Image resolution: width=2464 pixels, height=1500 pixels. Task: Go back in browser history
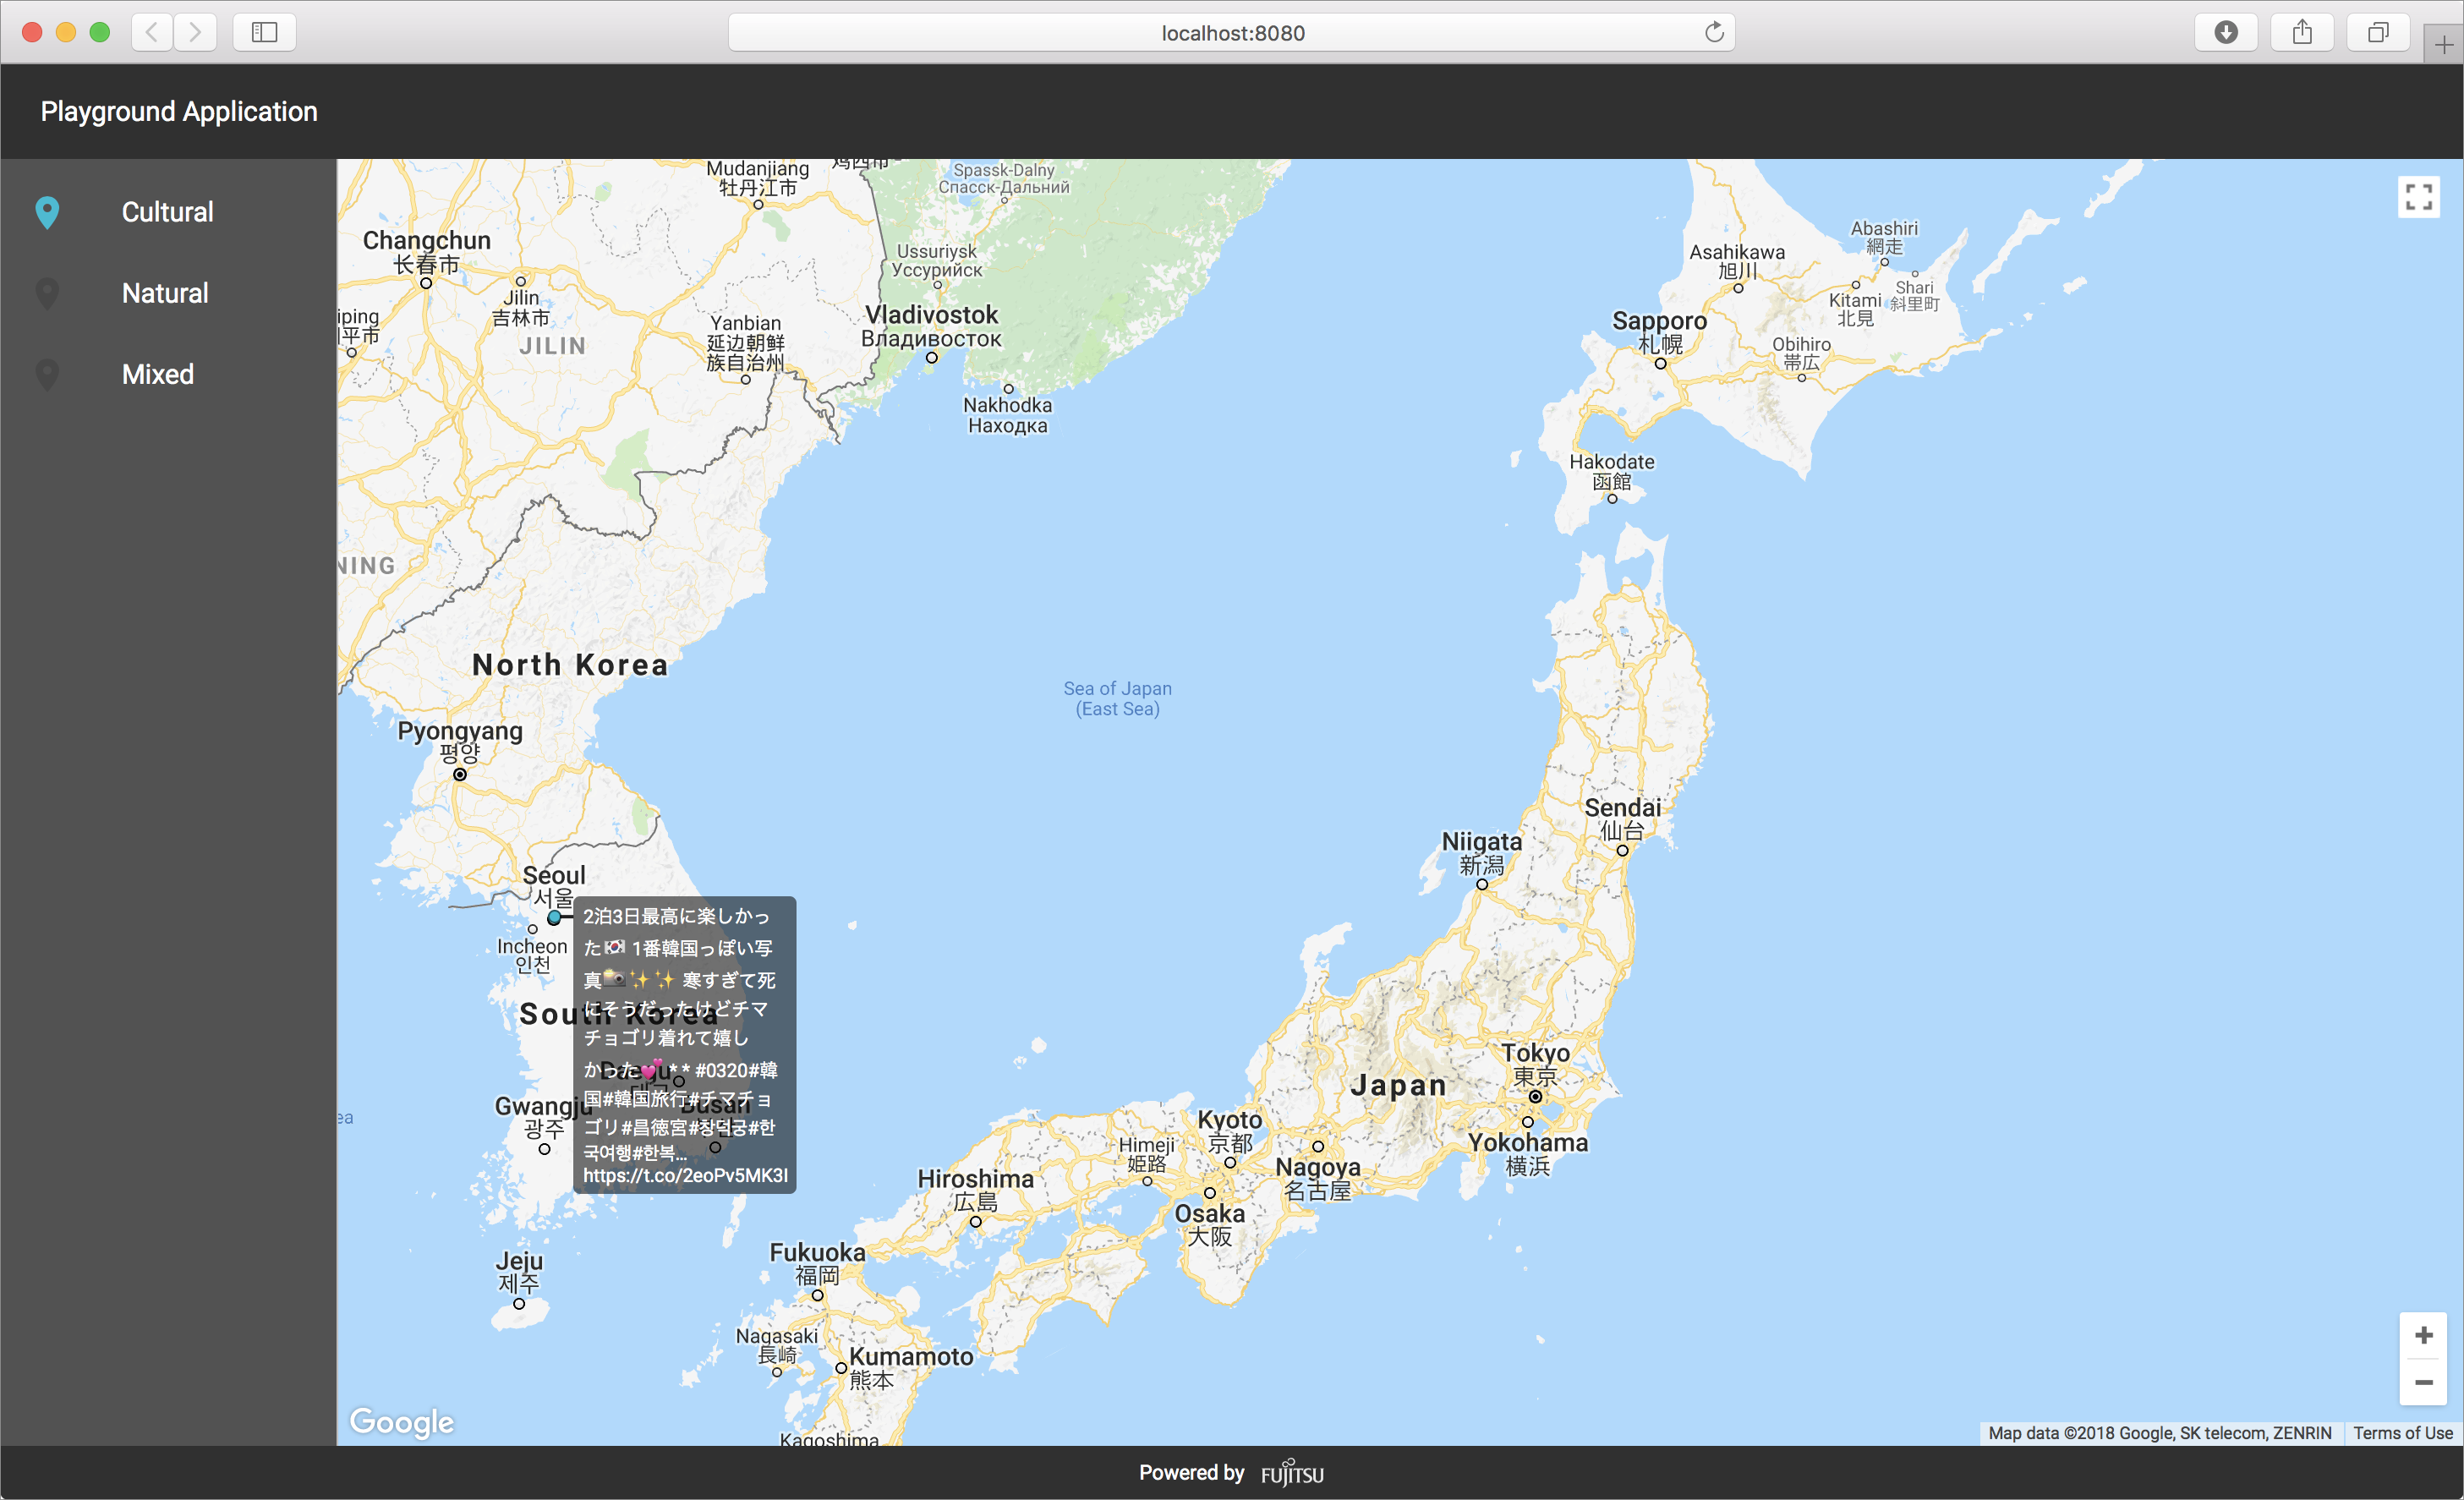pos(152,32)
